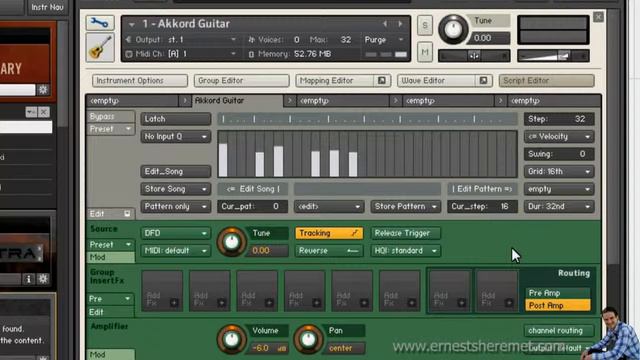Toggle the Latch button
Viewport: 640px width, 360px height.
[176, 119]
